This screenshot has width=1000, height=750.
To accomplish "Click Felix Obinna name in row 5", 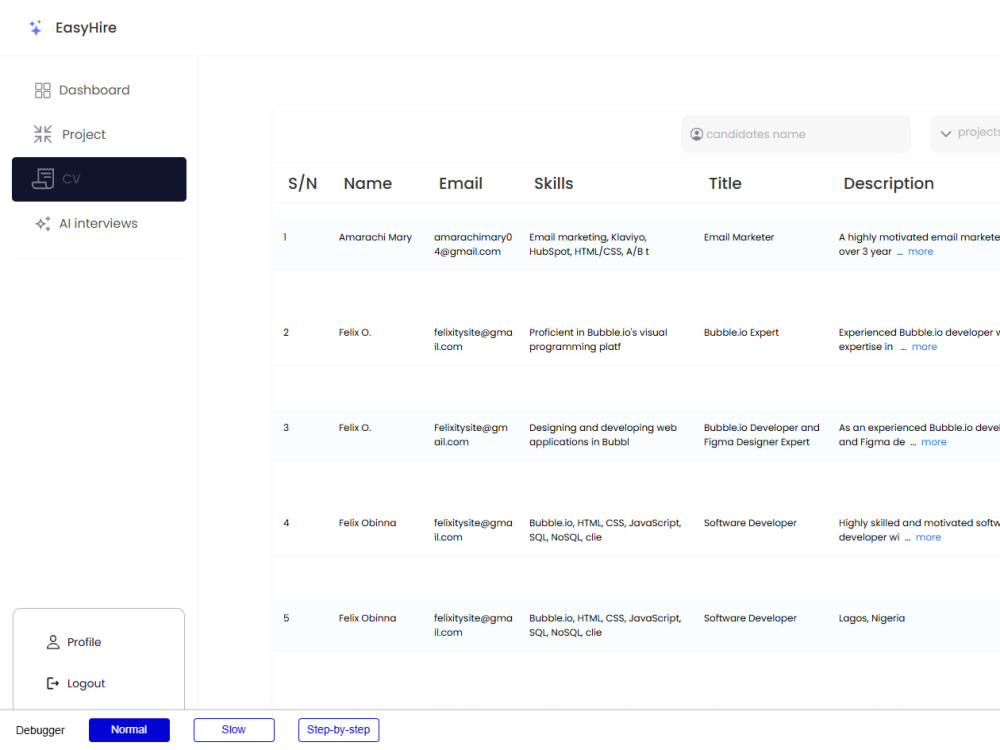I will (367, 619).
